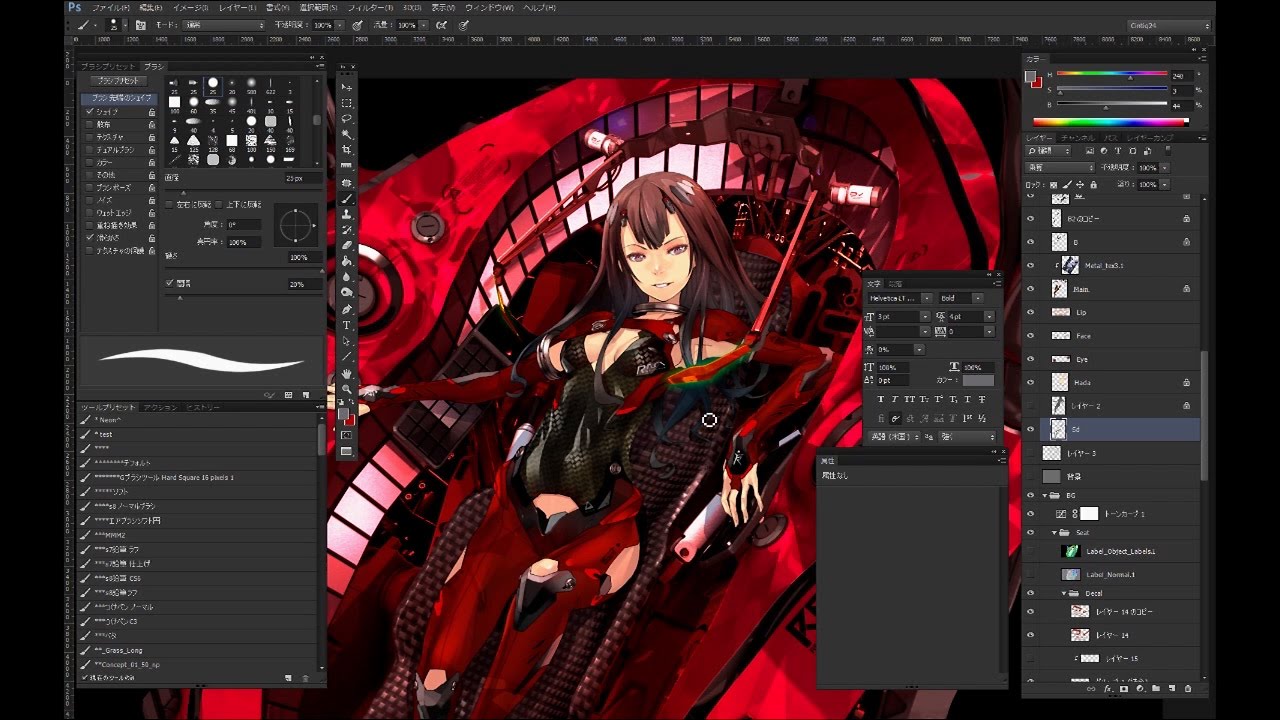Image resolution: width=1280 pixels, height=720 pixels.
Task: Enable the デュアルブラシ checkbox
Action: pyautogui.click(x=90, y=149)
